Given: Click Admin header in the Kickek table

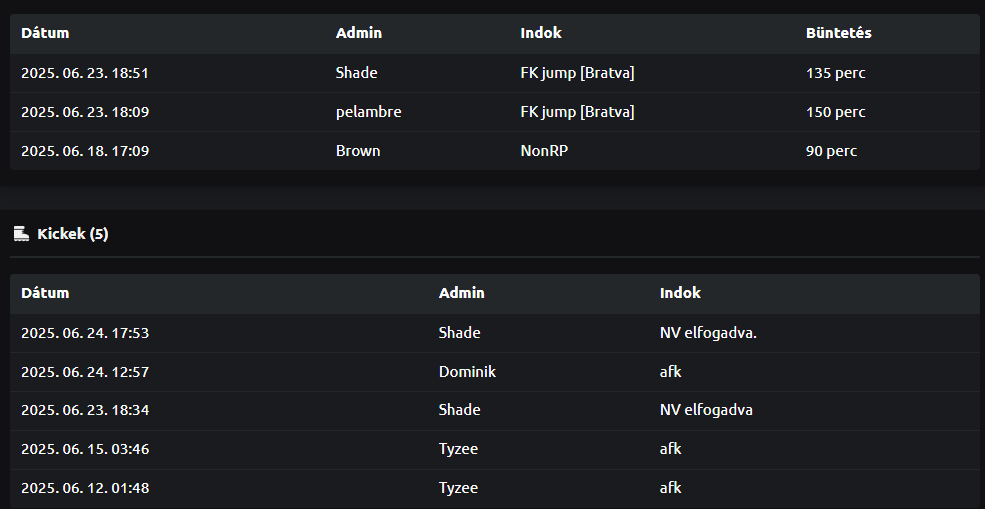Looking at the screenshot, I should [461, 293].
